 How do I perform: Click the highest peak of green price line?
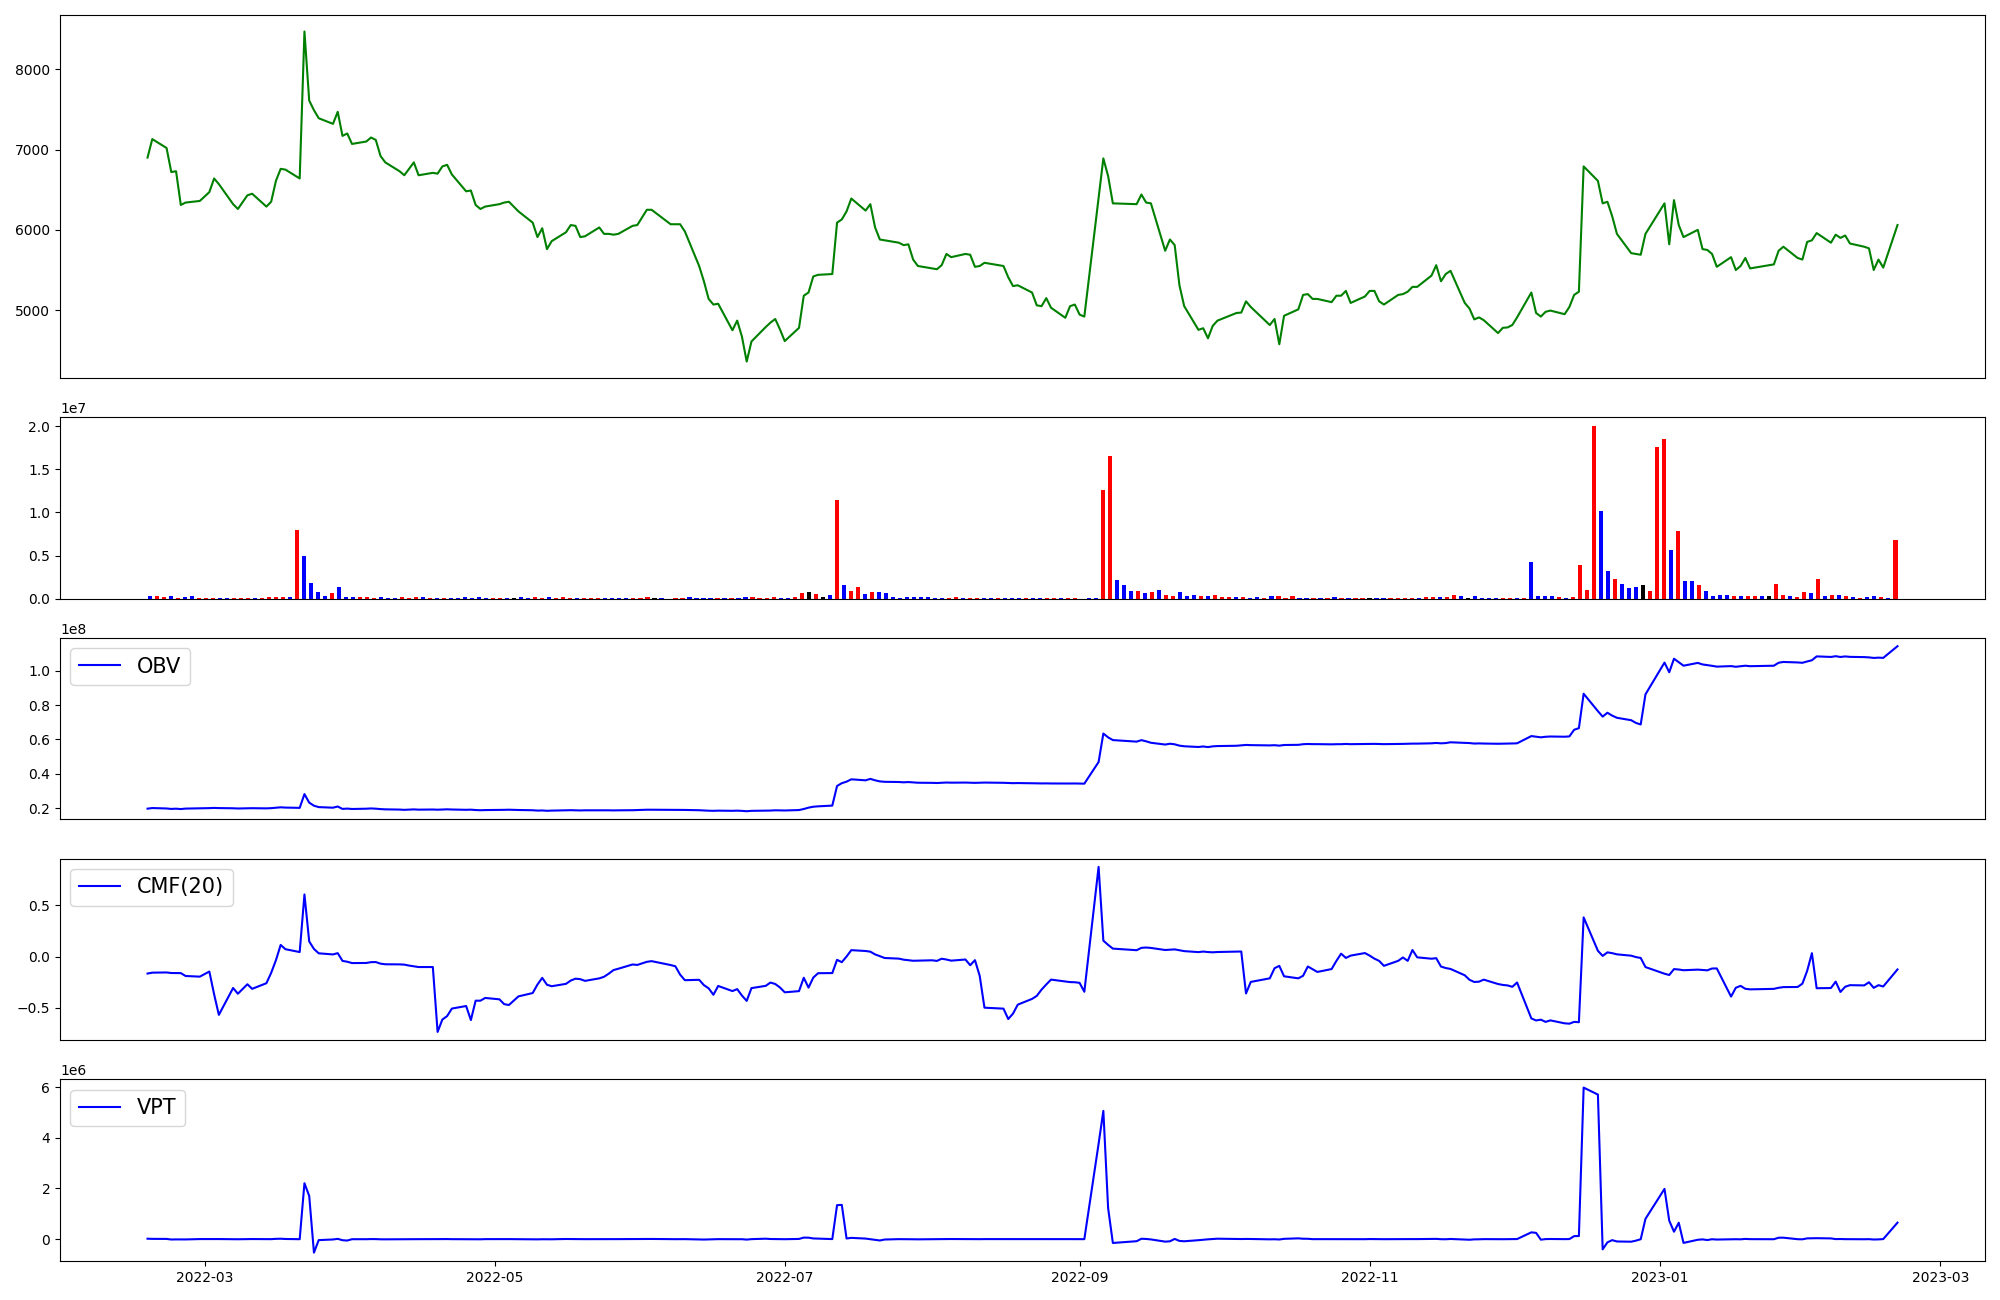tap(304, 32)
